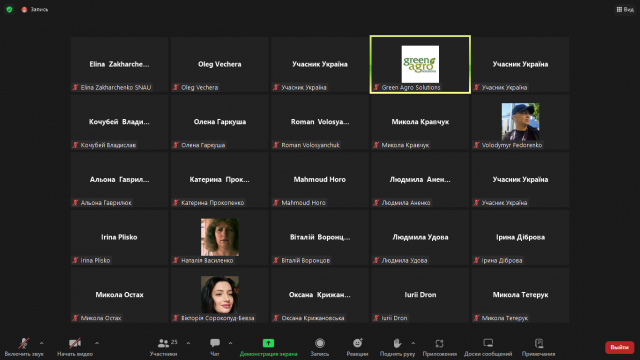The image size is (640, 360).
Task: Select Наталія Василенко participant photo
Action: coord(220,237)
